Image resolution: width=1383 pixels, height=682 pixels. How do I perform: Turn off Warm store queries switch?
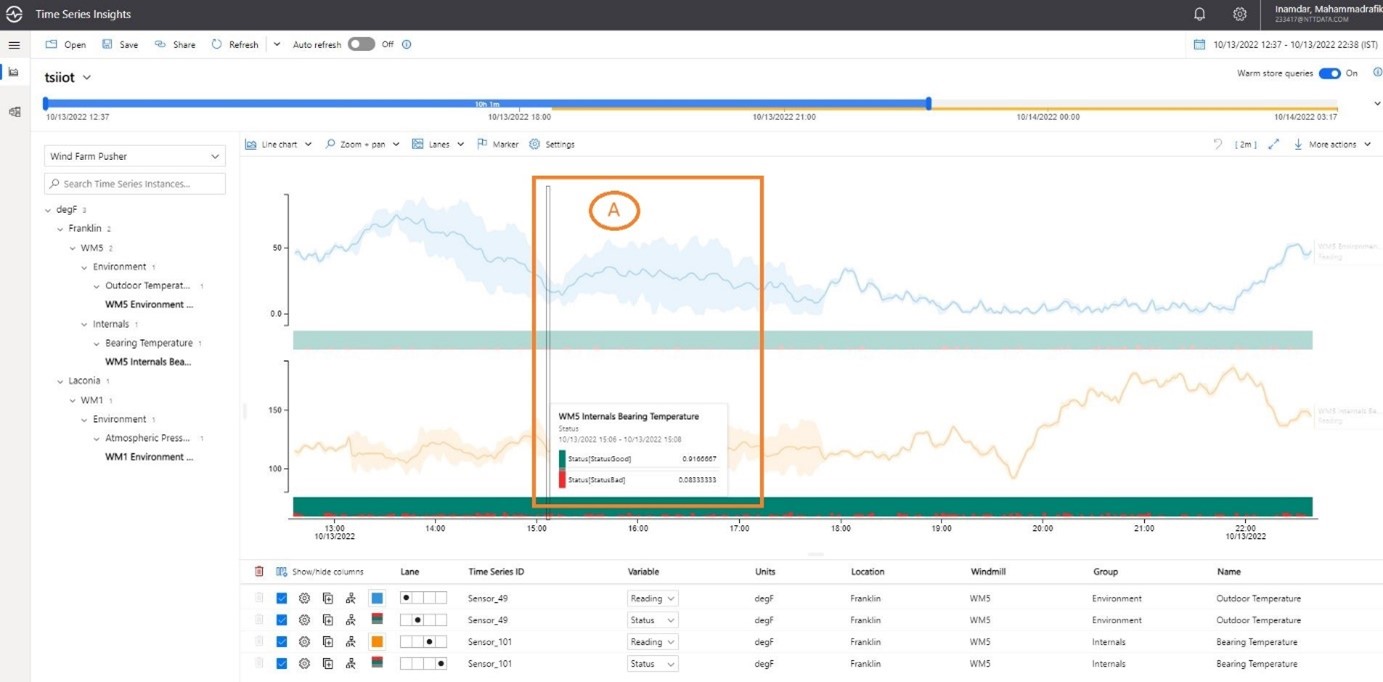1329,73
